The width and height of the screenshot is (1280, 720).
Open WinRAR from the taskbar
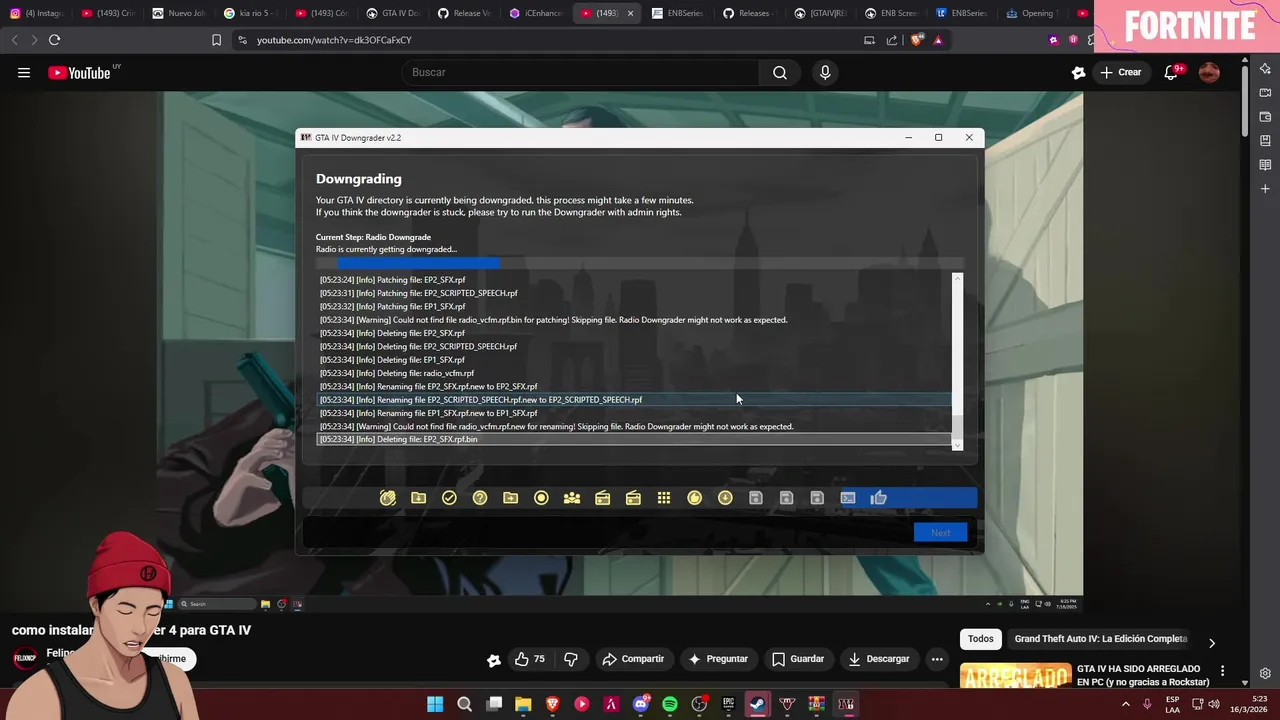[817, 704]
